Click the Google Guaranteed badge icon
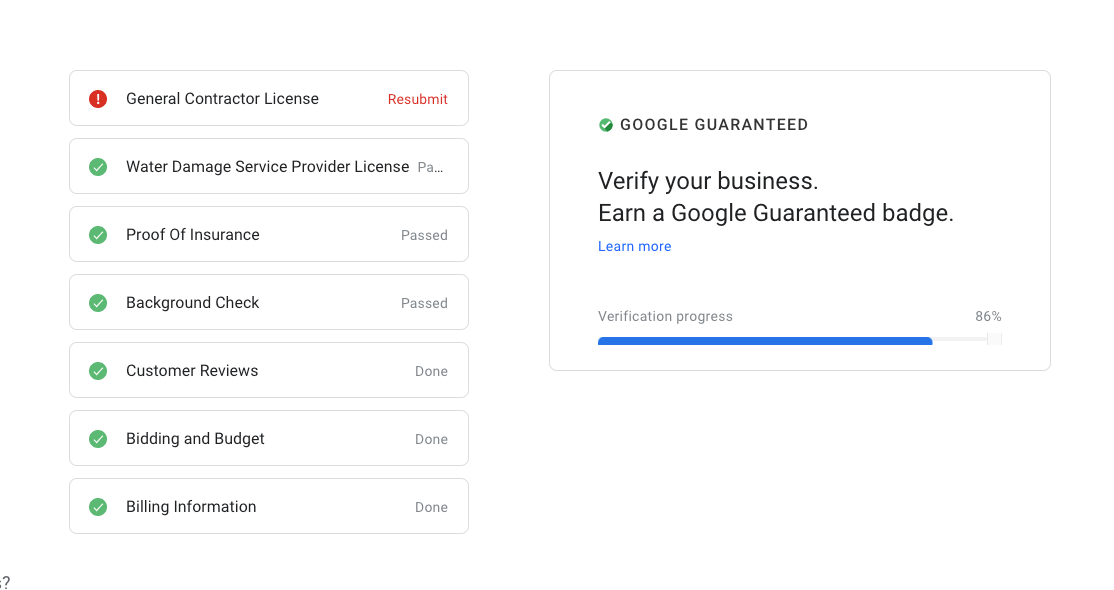The height and width of the screenshot is (590, 1114). point(606,125)
